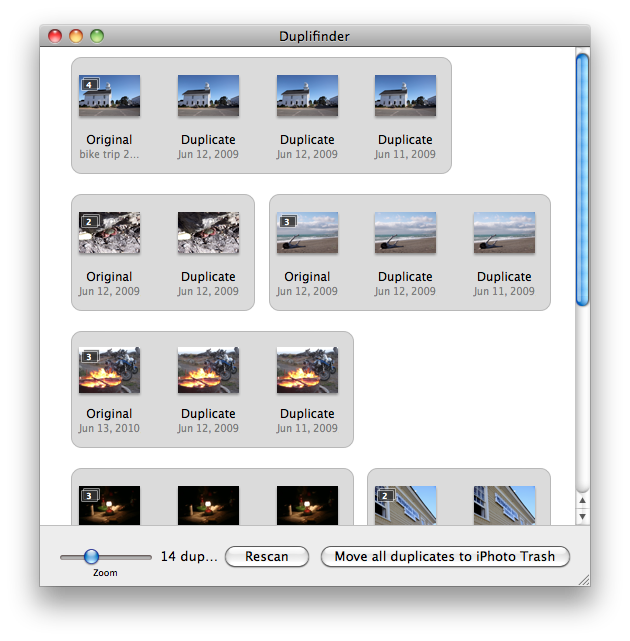The width and height of the screenshot is (630, 641).
Task: Click the scrollbar up arrow
Action: [582, 500]
